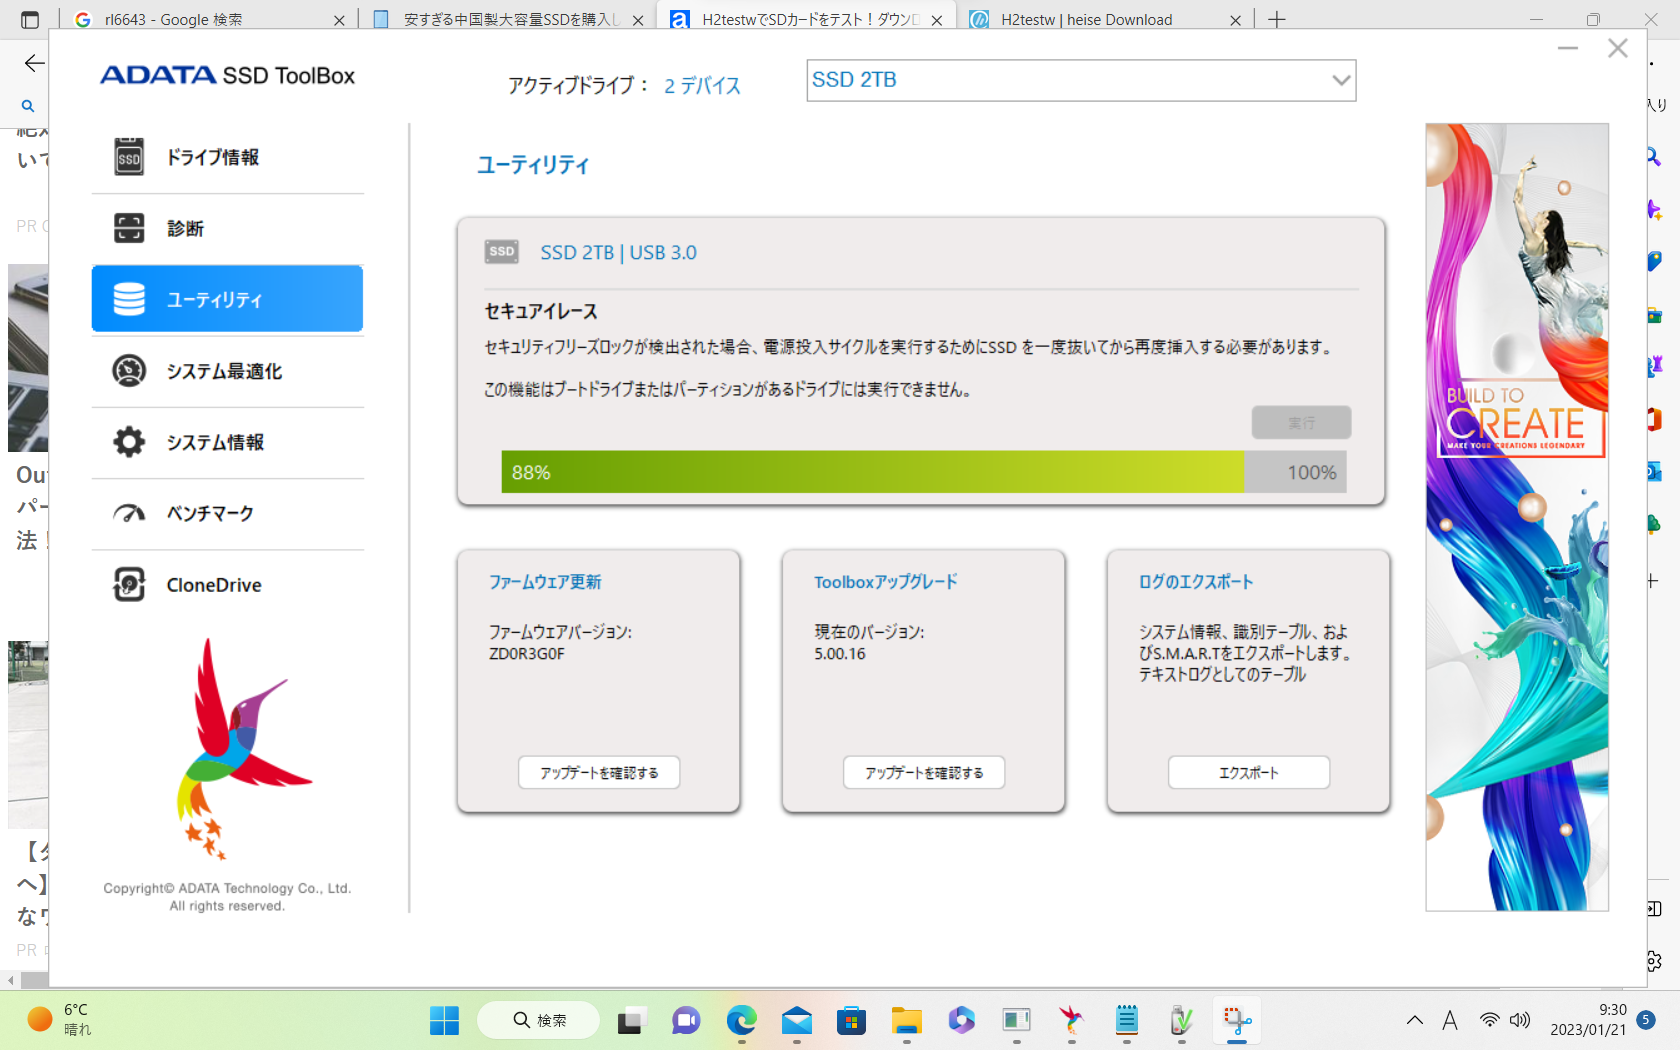Click the benchmark gauge icon
Image resolution: width=1680 pixels, height=1050 pixels.
click(129, 513)
